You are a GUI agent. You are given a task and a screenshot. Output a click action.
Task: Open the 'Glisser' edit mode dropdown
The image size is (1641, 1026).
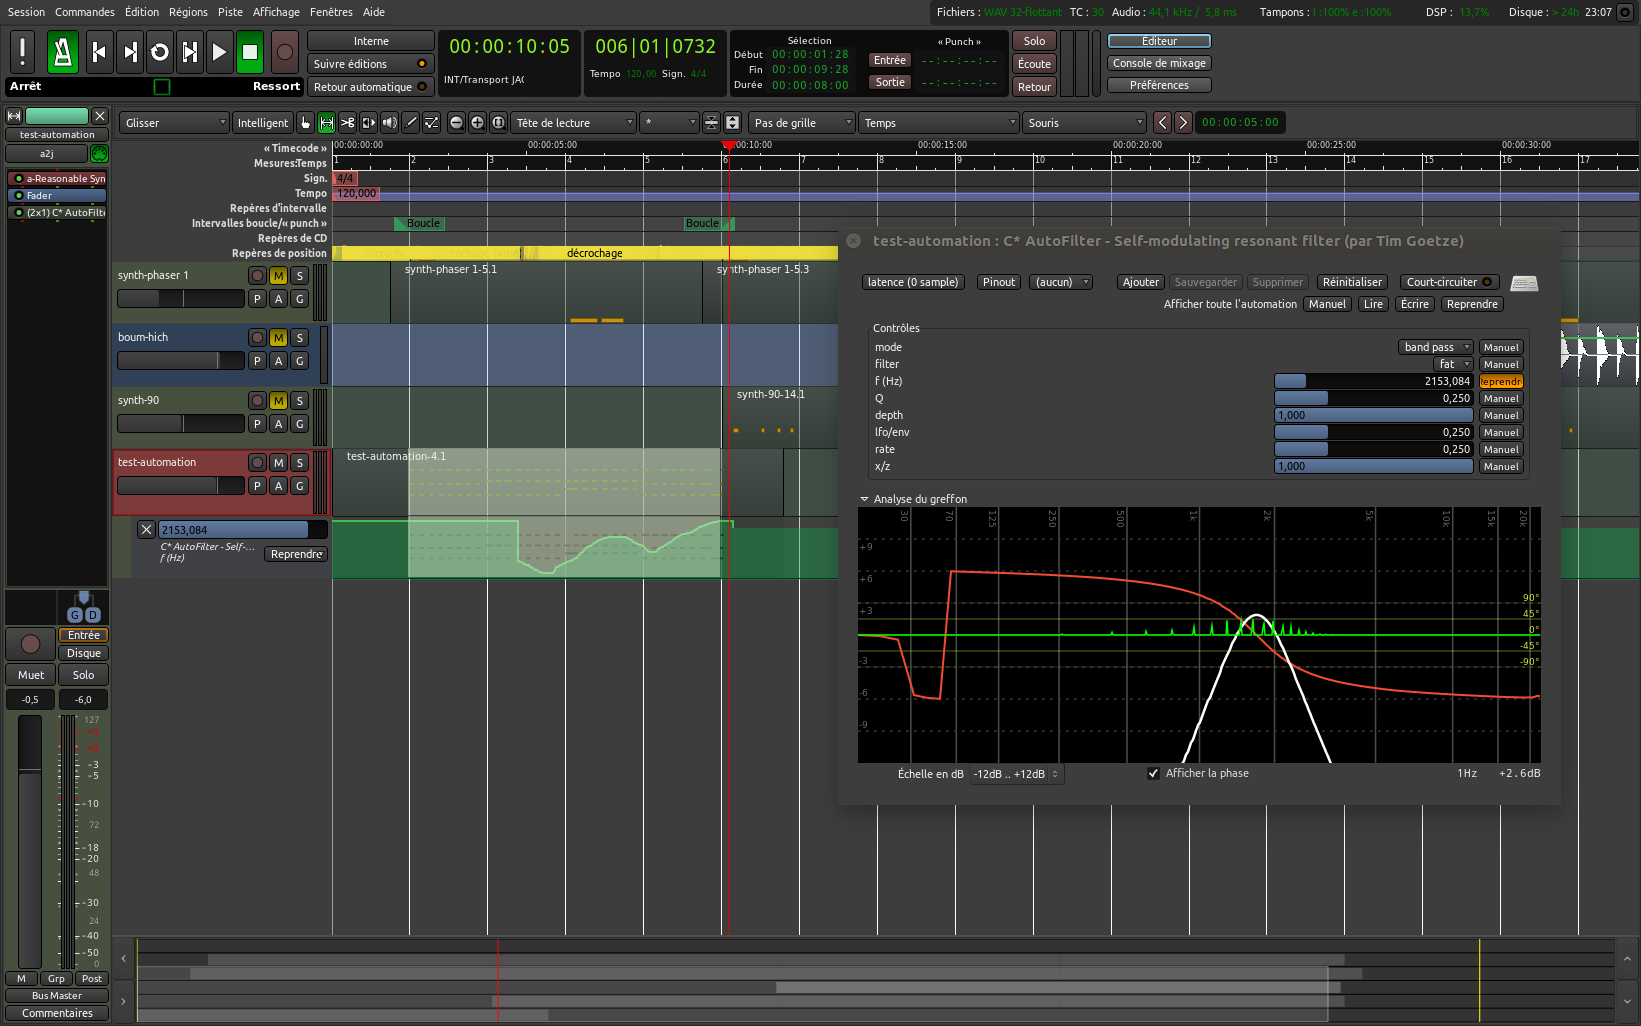coord(175,123)
